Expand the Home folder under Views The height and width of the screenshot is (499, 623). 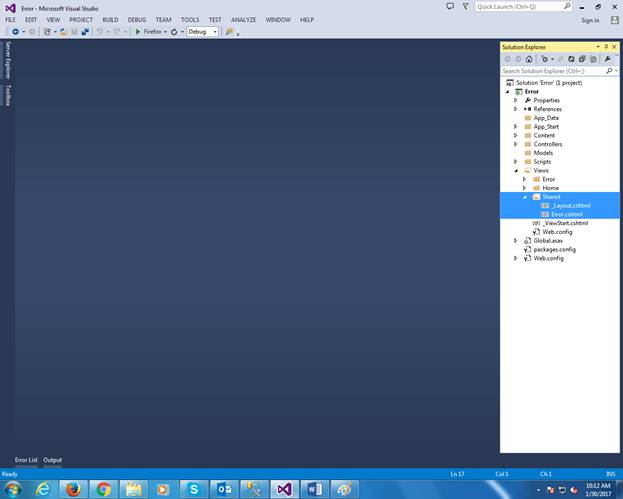tap(524, 188)
